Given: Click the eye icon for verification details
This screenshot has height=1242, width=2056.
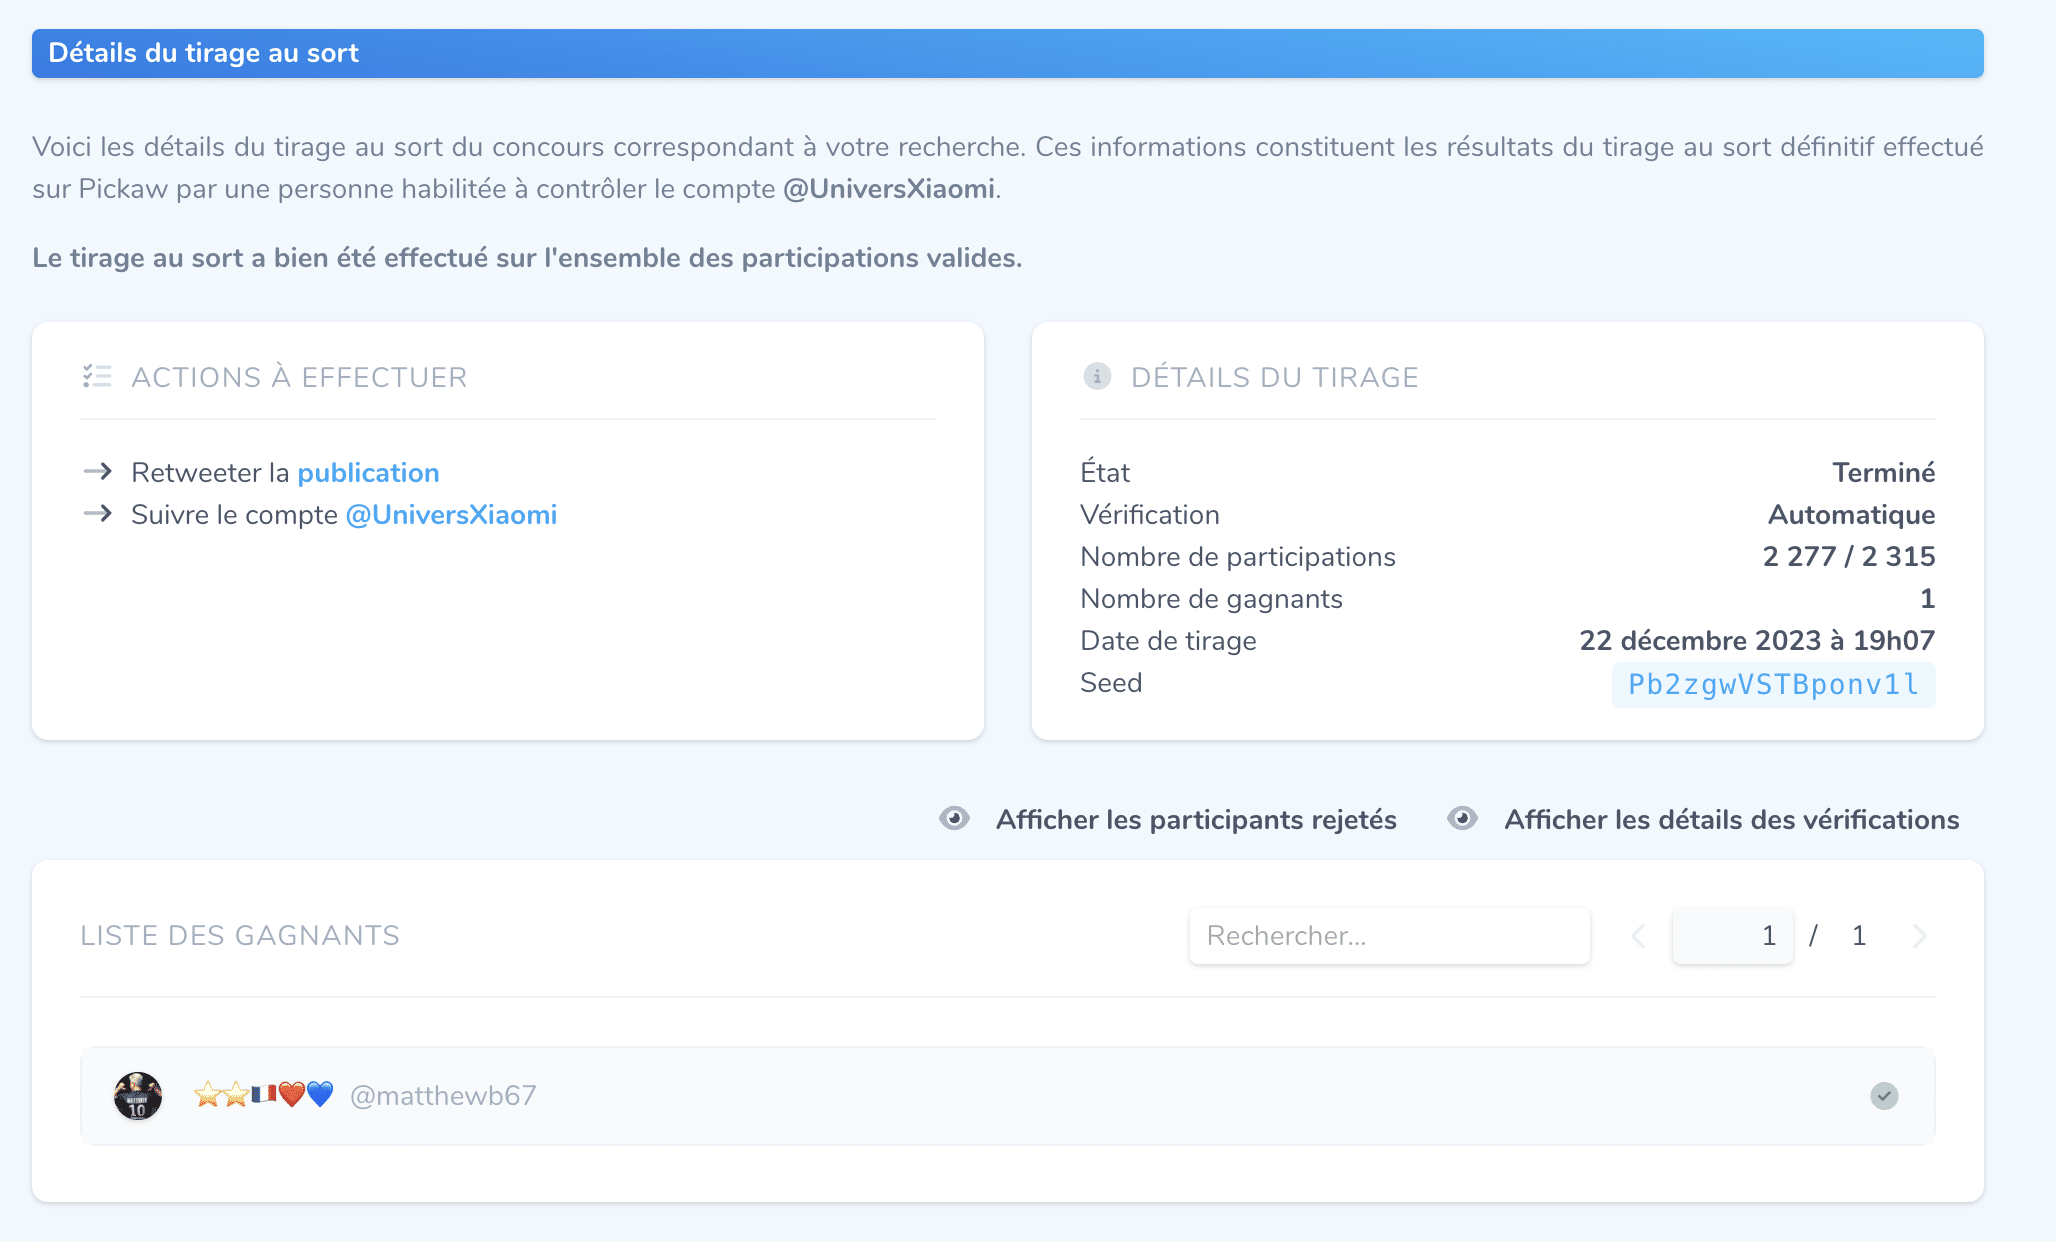Looking at the screenshot, I should click(1462, 819).
